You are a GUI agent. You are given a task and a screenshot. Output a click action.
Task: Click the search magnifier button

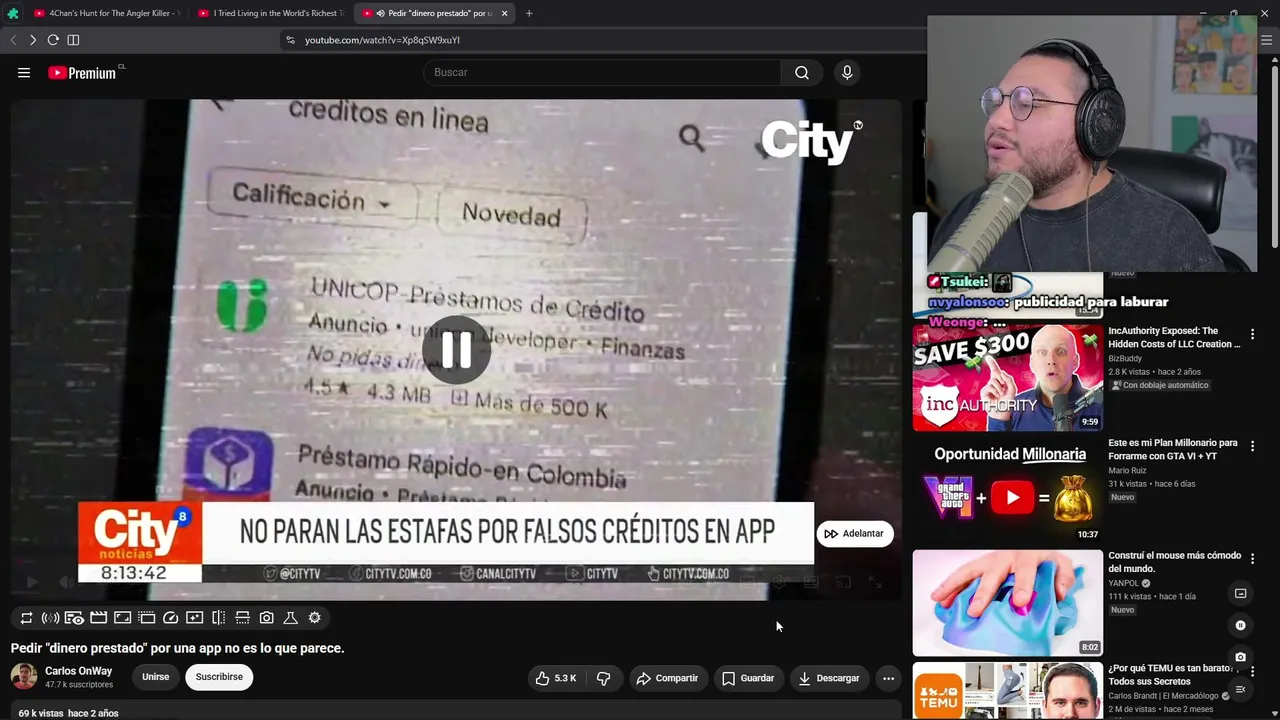click(802, 72)
